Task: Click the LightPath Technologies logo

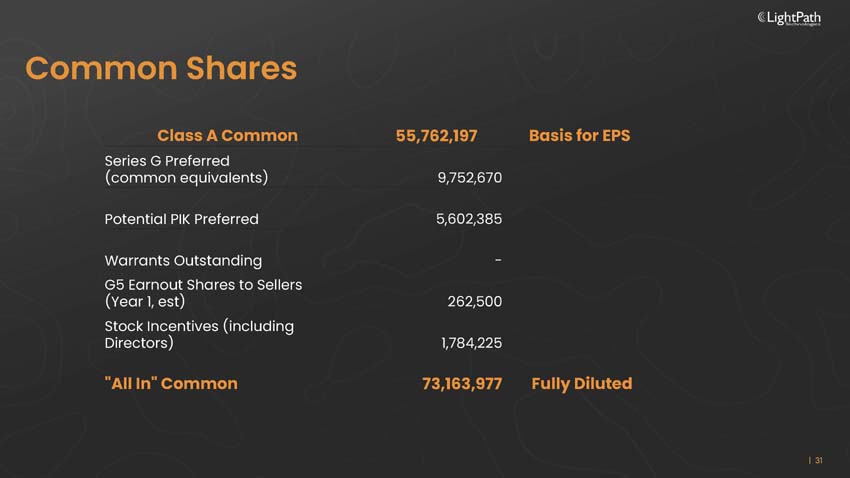Action: pos(789,17)
